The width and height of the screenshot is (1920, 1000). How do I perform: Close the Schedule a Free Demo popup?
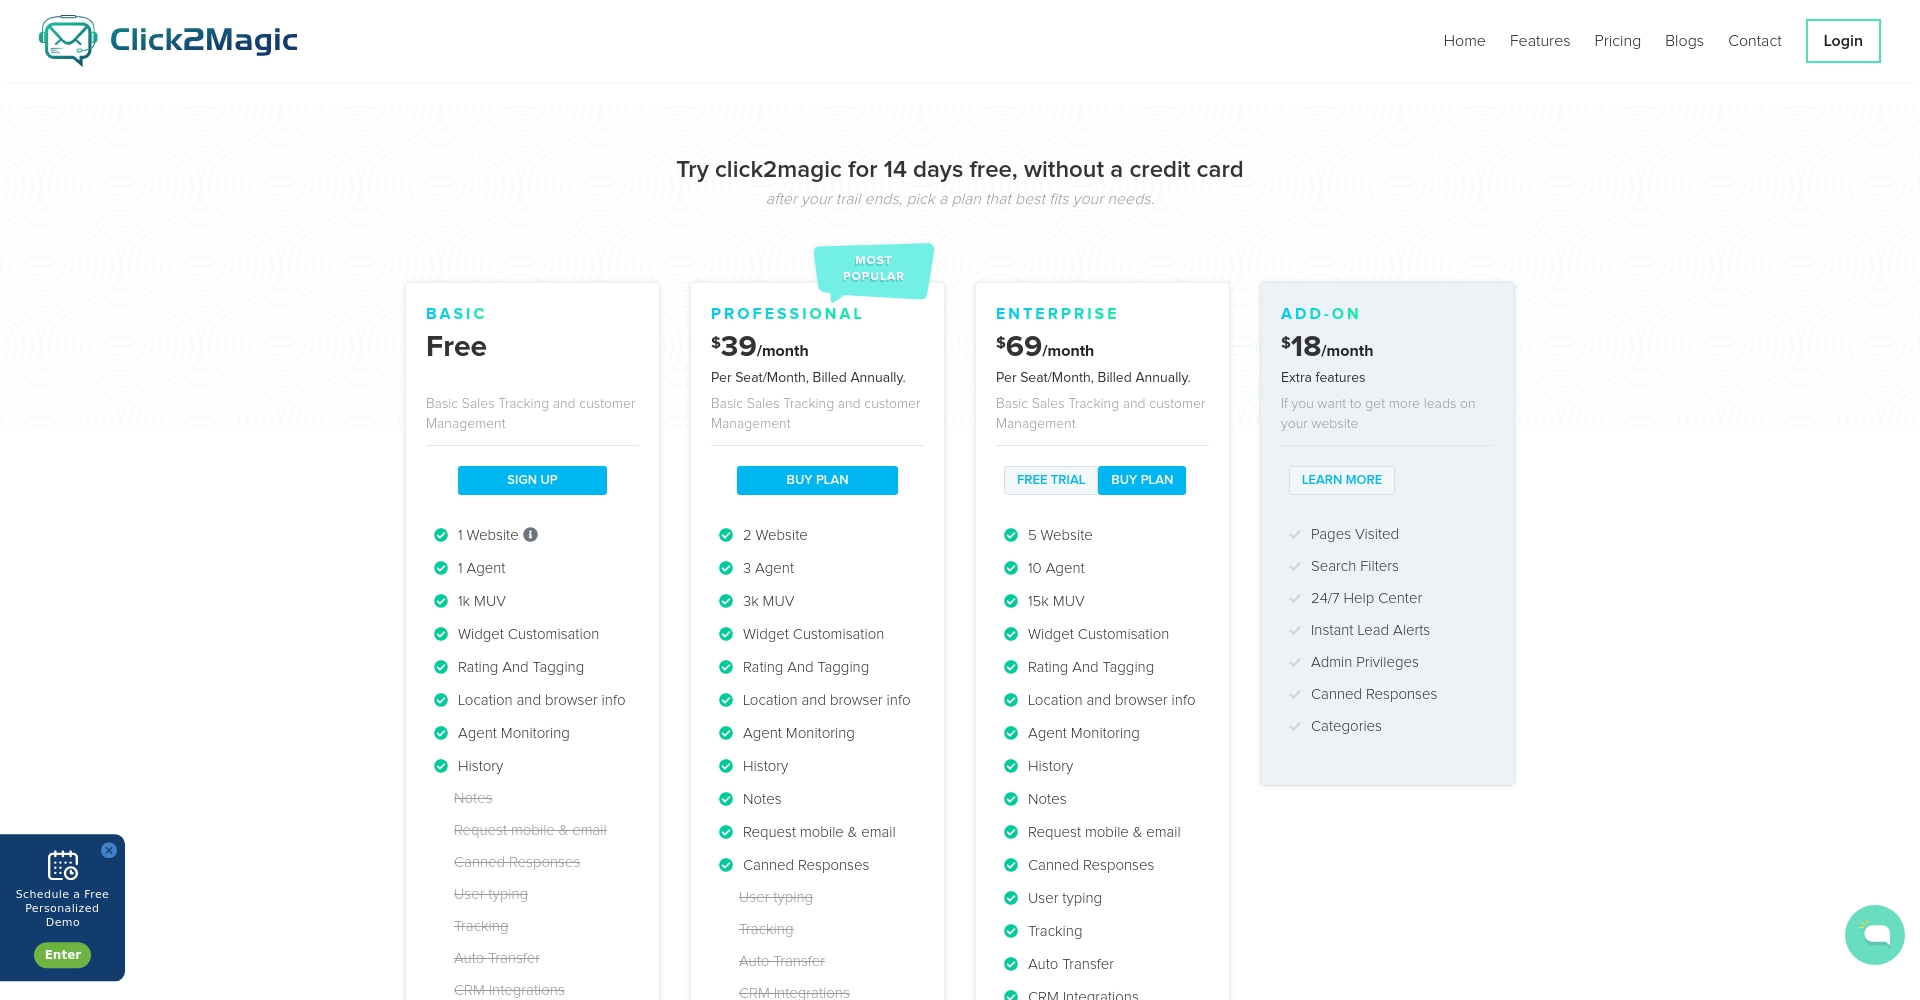tap(109, 850)
